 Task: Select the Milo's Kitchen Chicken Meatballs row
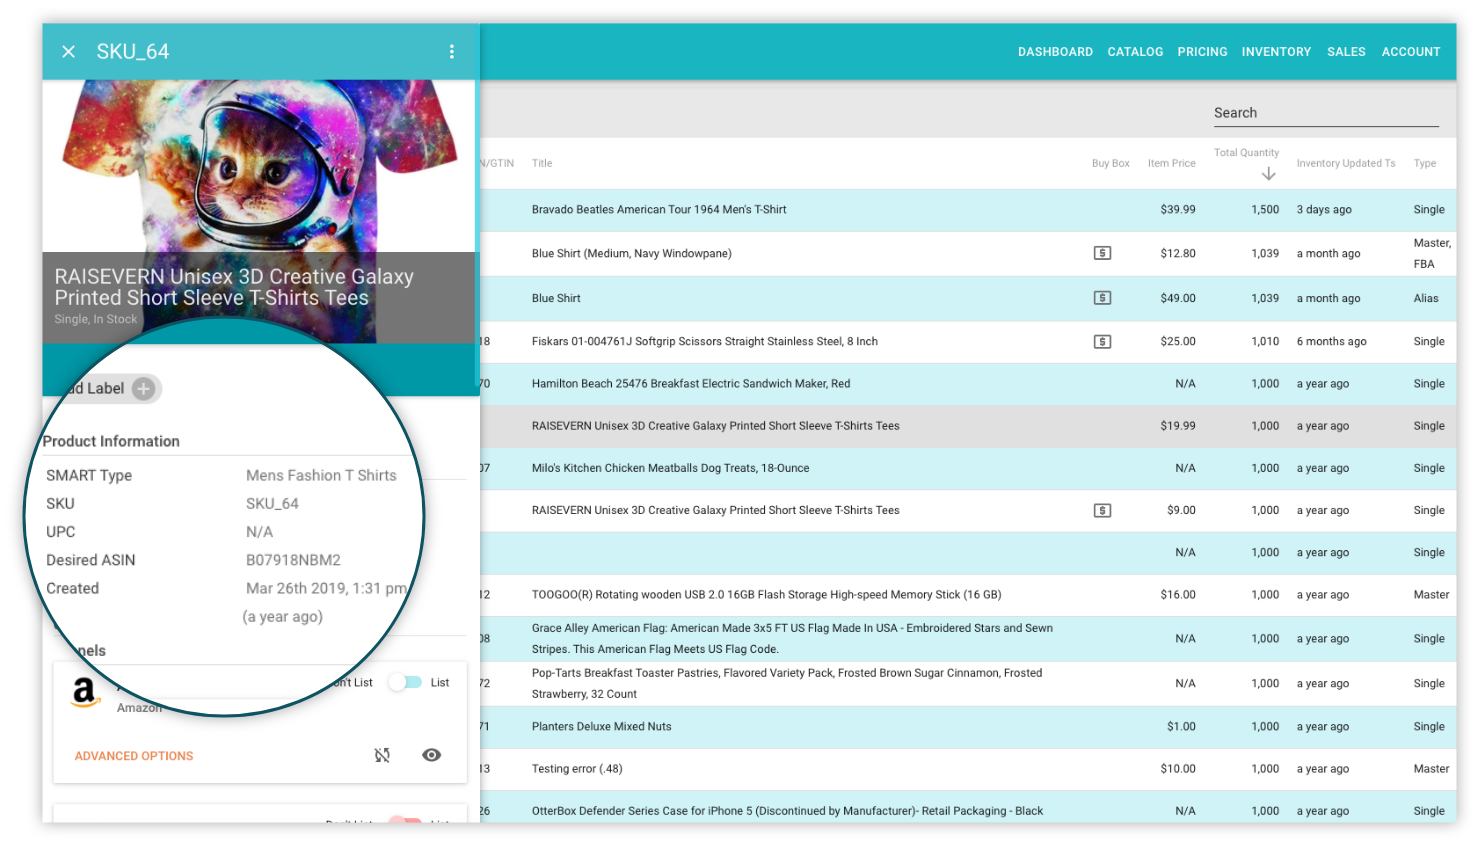967,468
